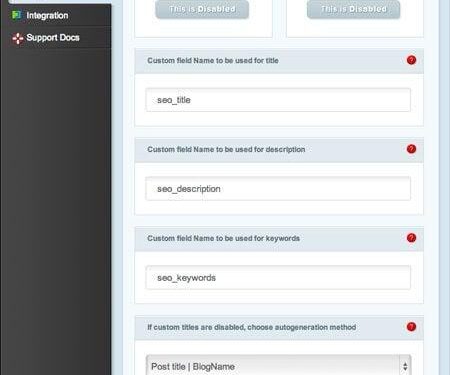The height and width of the screenshot is (375, 450).
Task: Open help for custom keywords field name
Action: click(411, 238)
